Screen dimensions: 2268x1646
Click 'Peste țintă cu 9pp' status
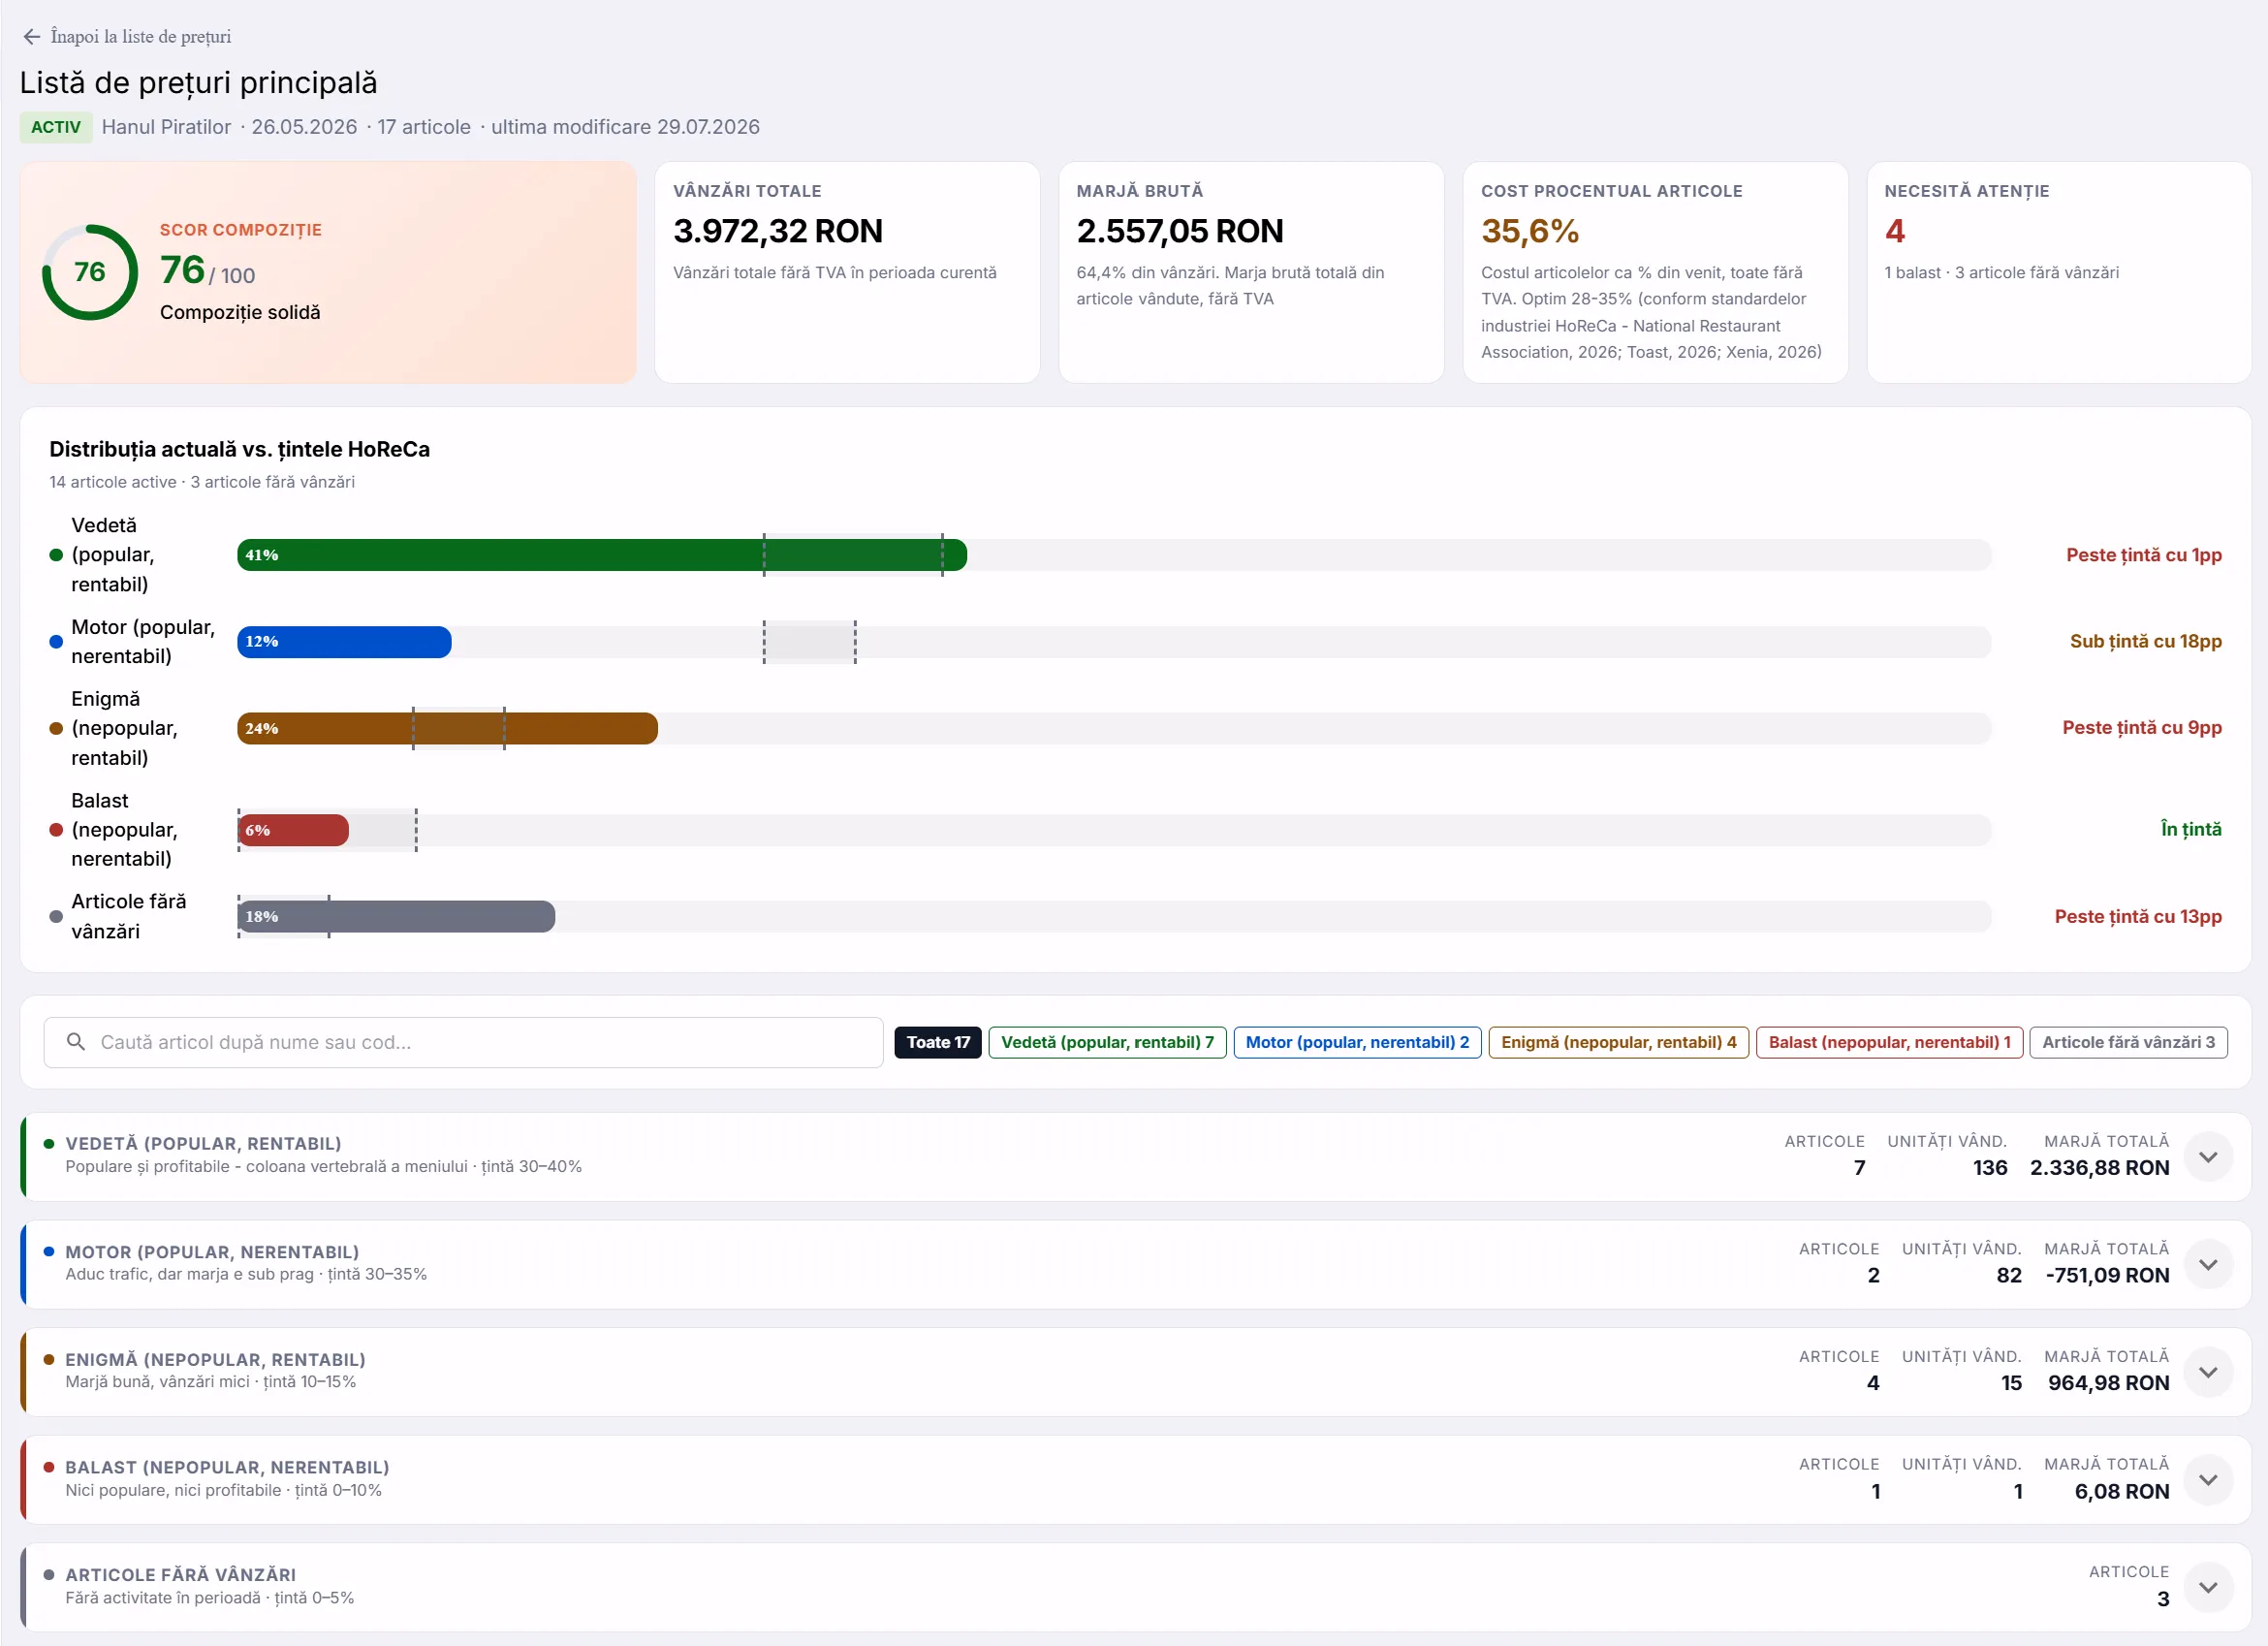(2142, 728)
